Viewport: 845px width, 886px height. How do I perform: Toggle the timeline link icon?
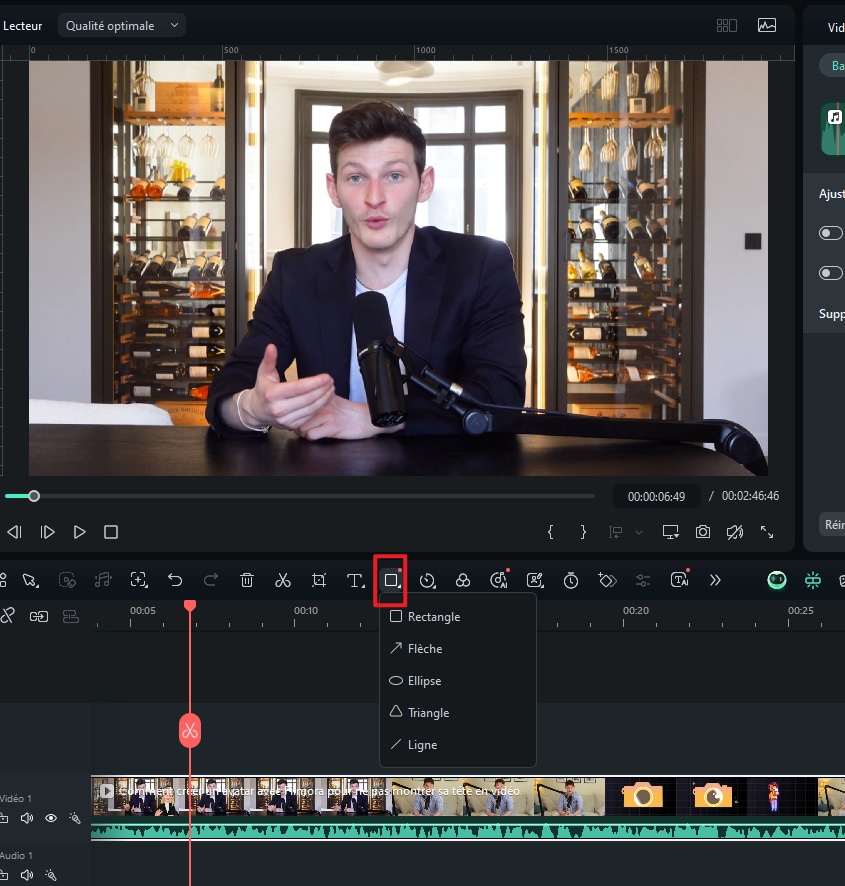pos(39,616)
